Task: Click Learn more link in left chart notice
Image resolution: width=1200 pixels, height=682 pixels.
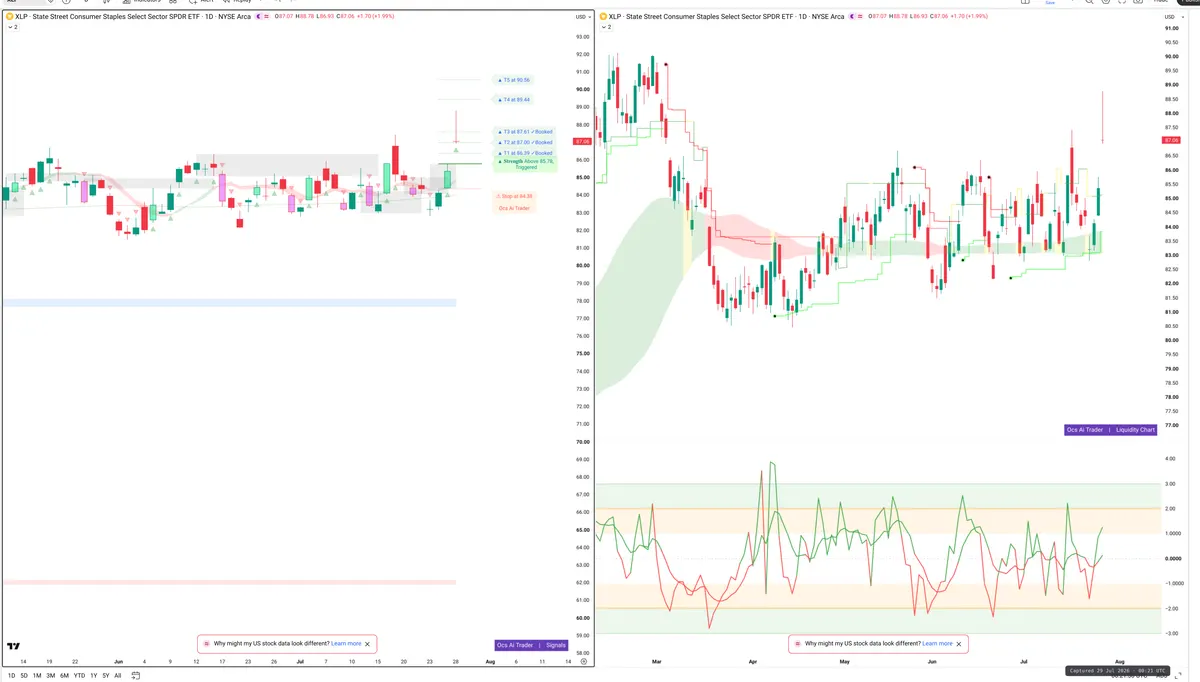Action: click(x=347, y=644)
